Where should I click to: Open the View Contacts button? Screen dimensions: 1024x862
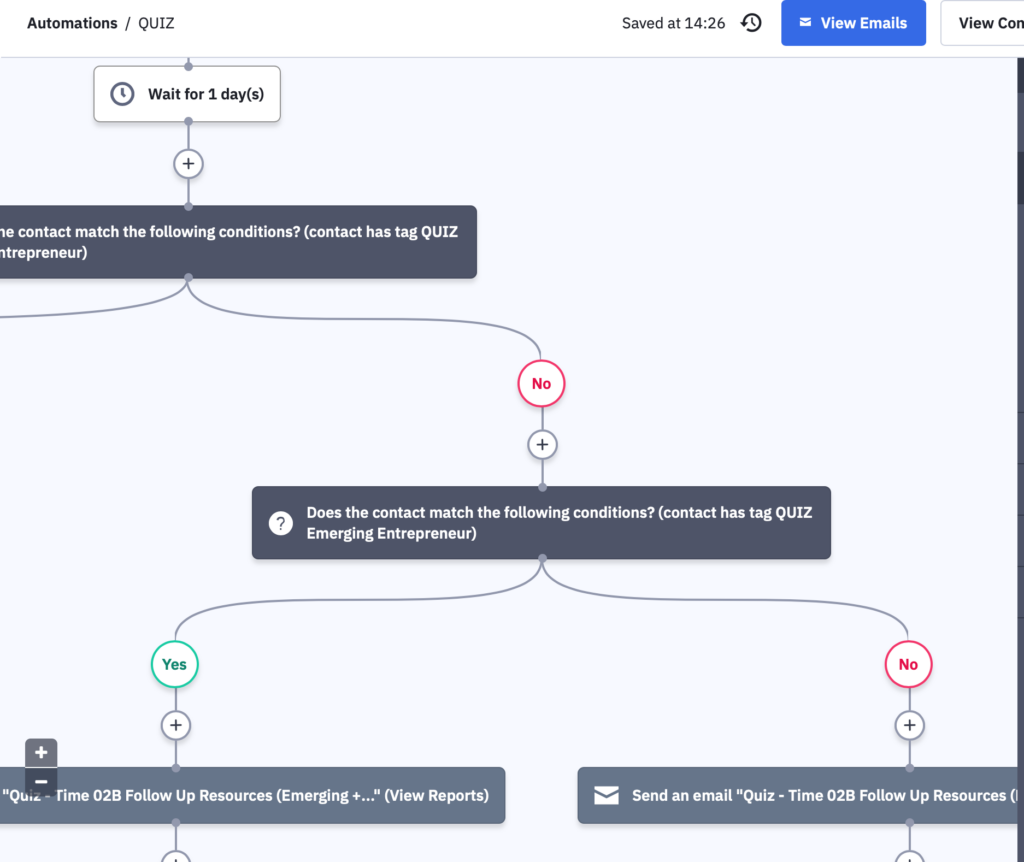982,23
